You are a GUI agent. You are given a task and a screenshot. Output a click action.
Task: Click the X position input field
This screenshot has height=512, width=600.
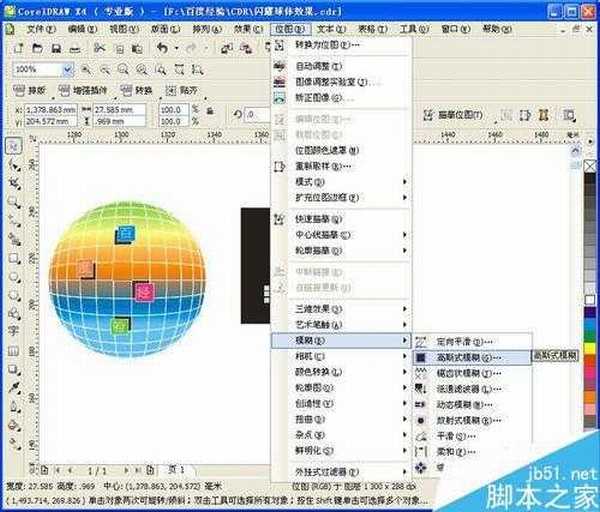[47, 108]
